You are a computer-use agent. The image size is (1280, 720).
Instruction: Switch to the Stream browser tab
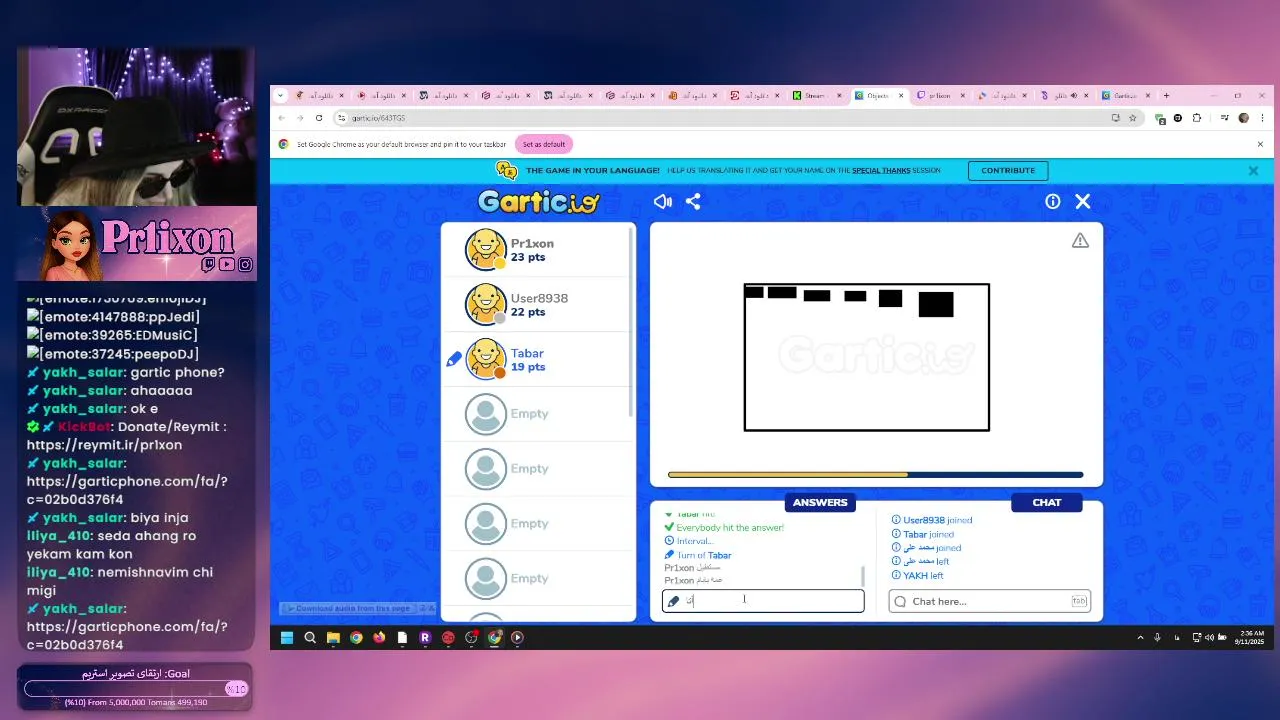coord(815,96)
